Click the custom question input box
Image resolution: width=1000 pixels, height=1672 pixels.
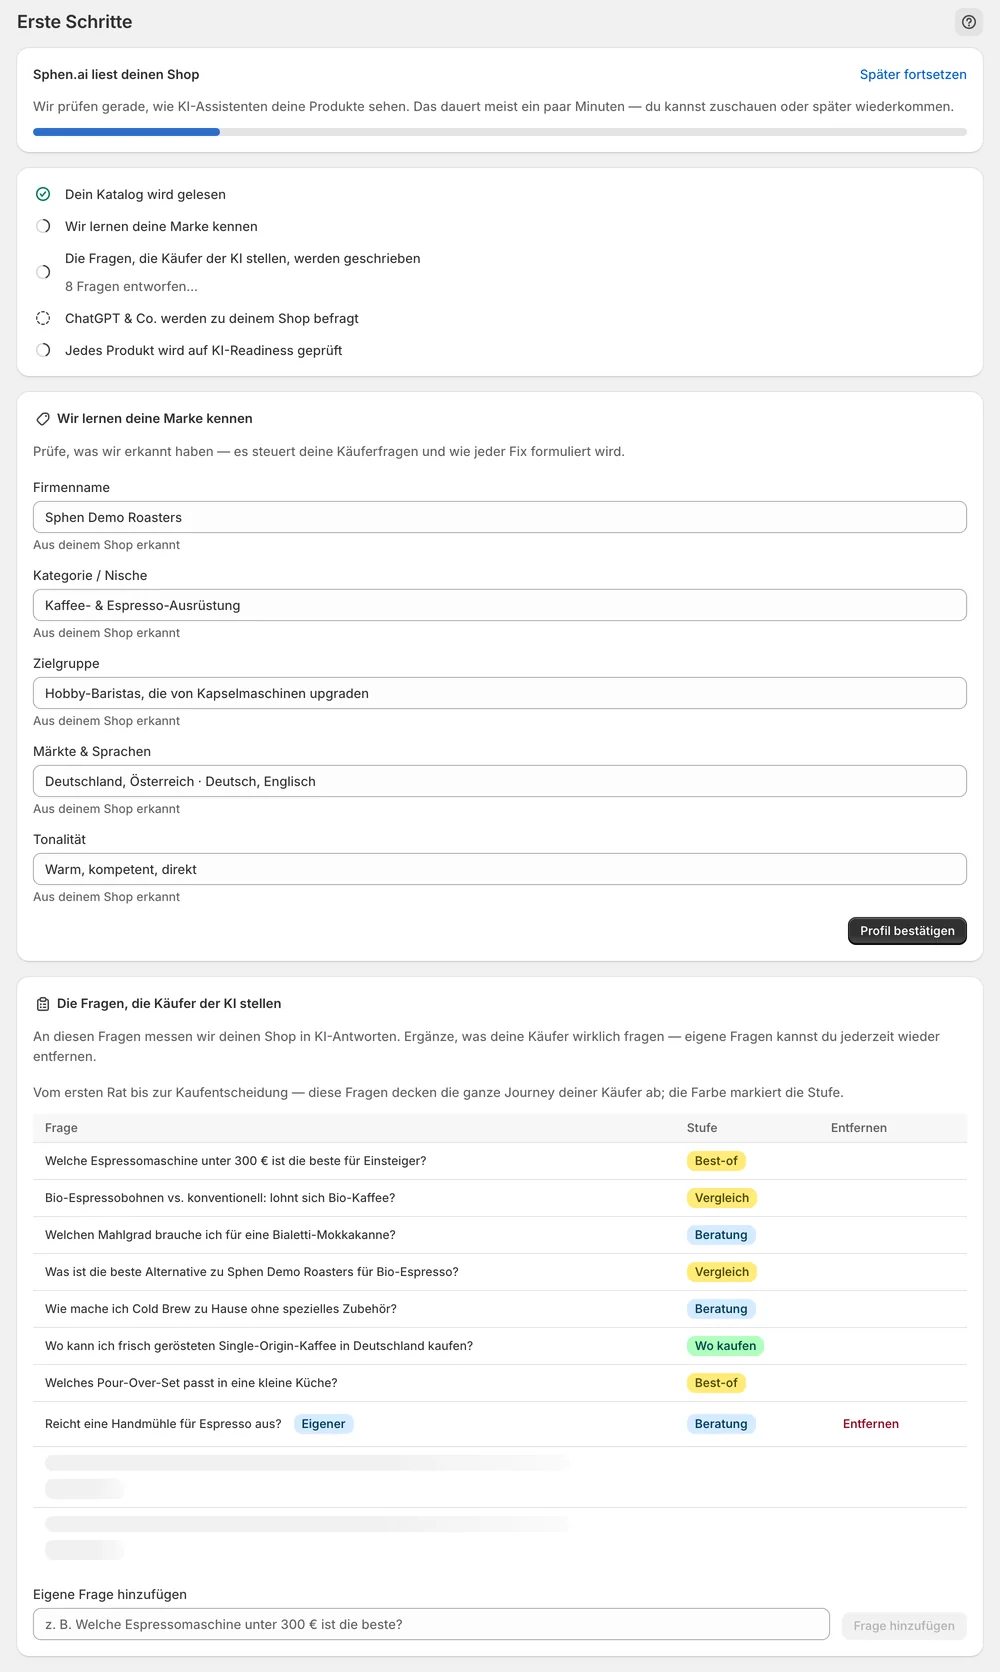431,1624
